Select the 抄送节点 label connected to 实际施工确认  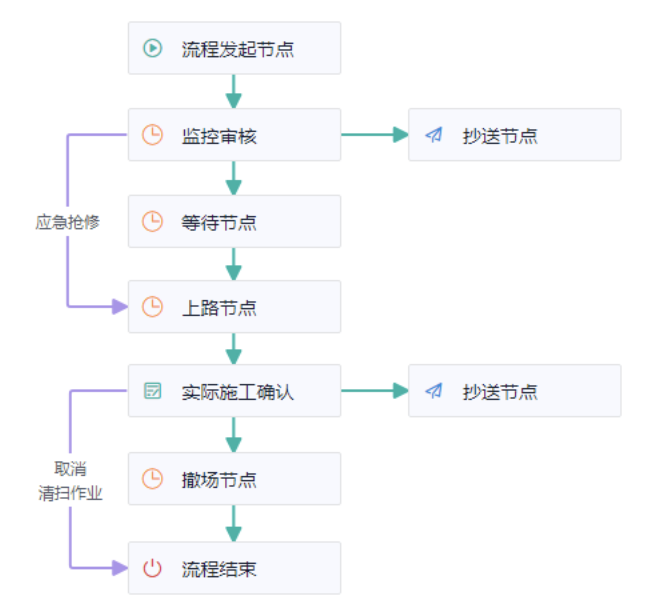pos(500,391)
